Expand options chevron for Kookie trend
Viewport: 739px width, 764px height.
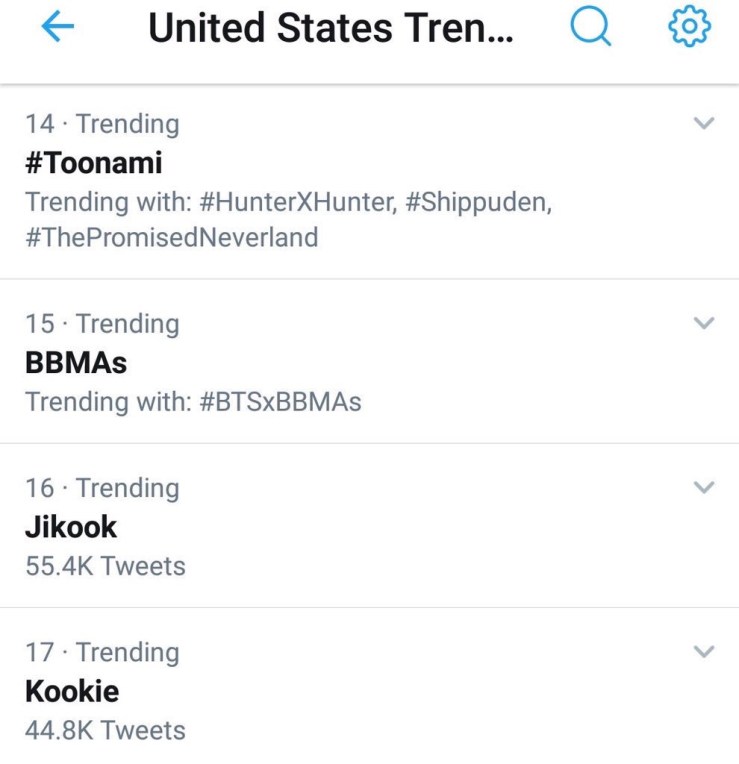(x=704, y=652)
